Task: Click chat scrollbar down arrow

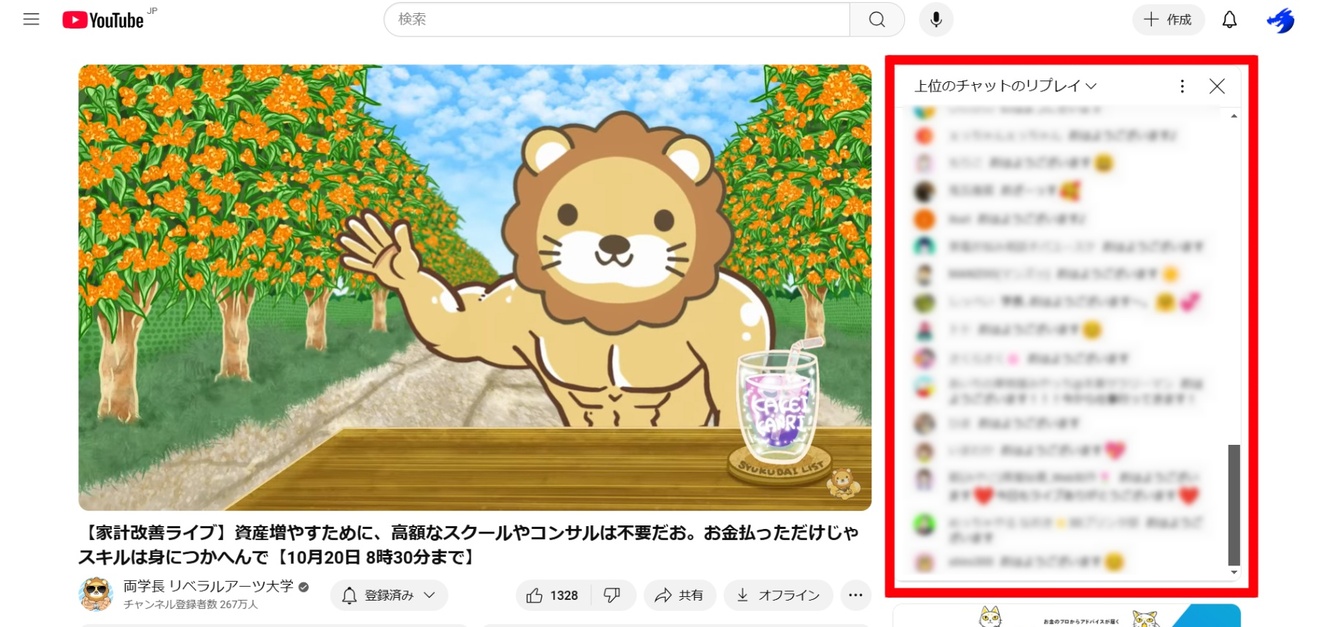Action: (x=1234, y=572)
